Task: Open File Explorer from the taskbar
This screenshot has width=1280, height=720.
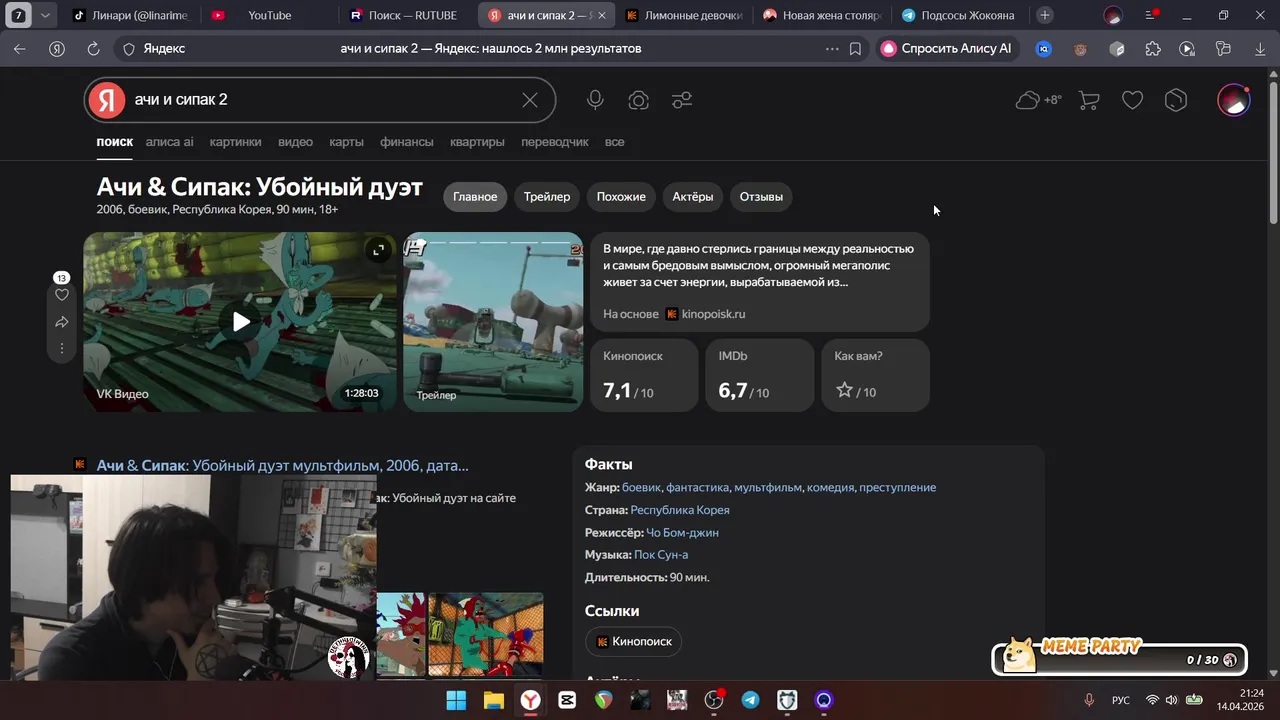Action: pyautogui.click(x=493, y=700)
